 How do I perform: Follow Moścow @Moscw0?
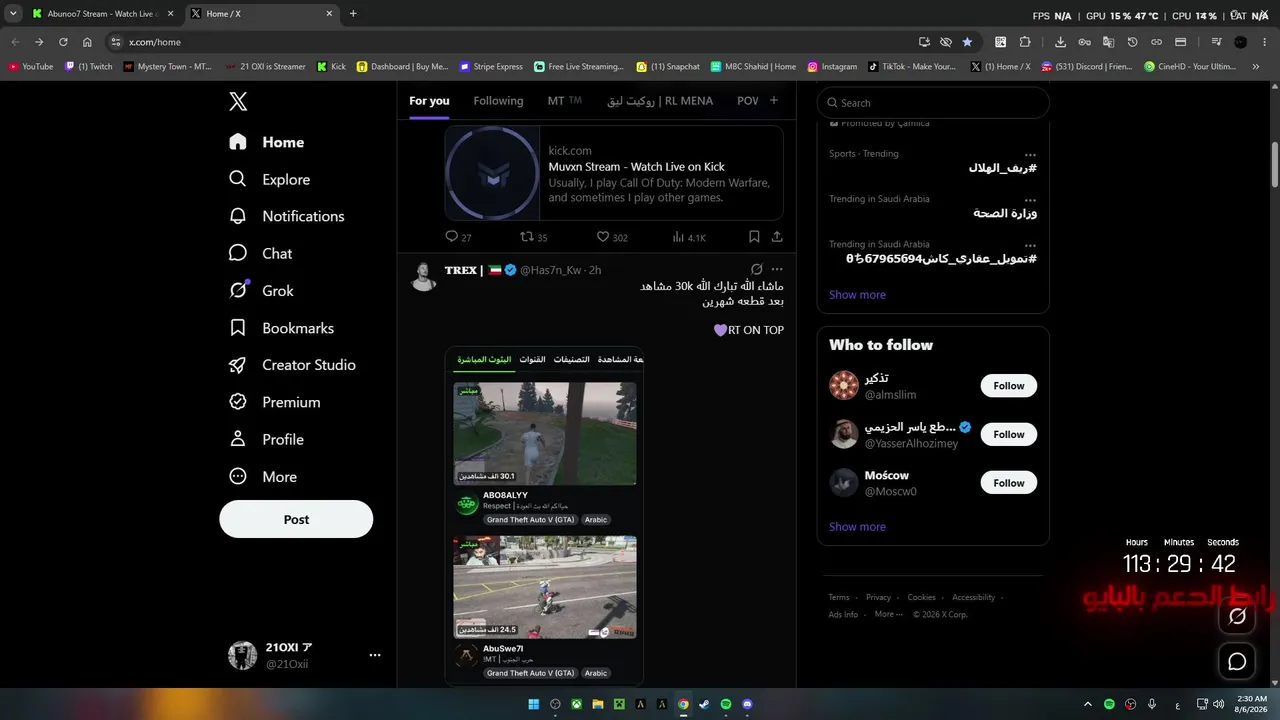1009,483
